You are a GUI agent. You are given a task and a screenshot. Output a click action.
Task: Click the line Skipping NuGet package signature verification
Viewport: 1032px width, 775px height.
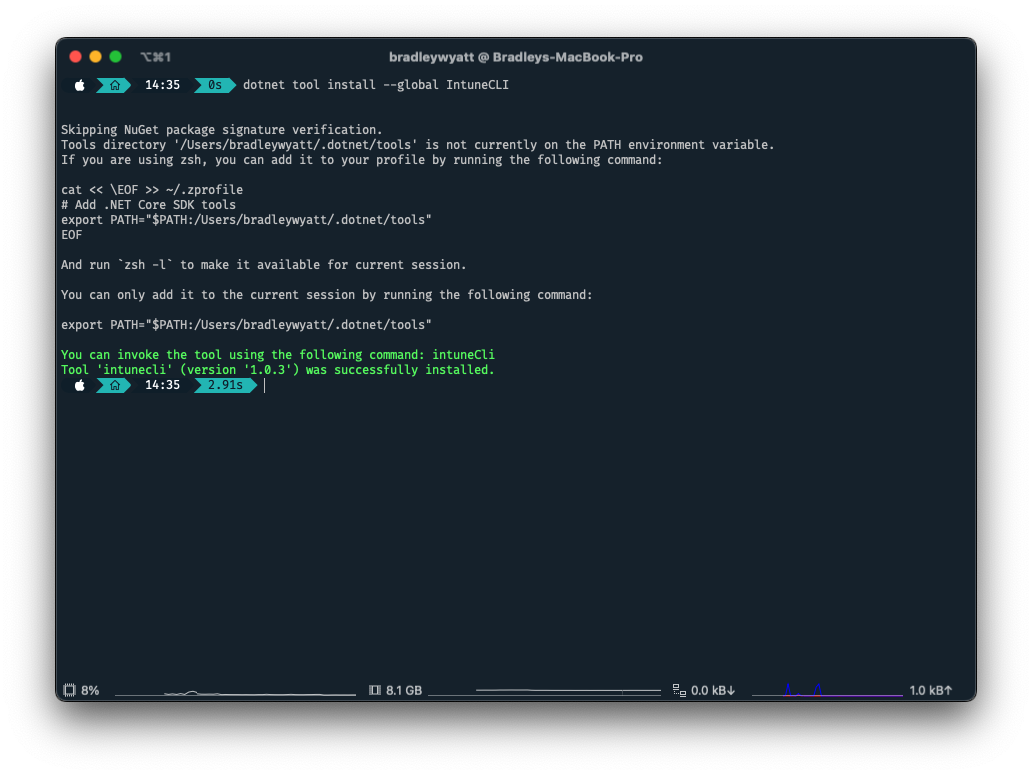222,130
